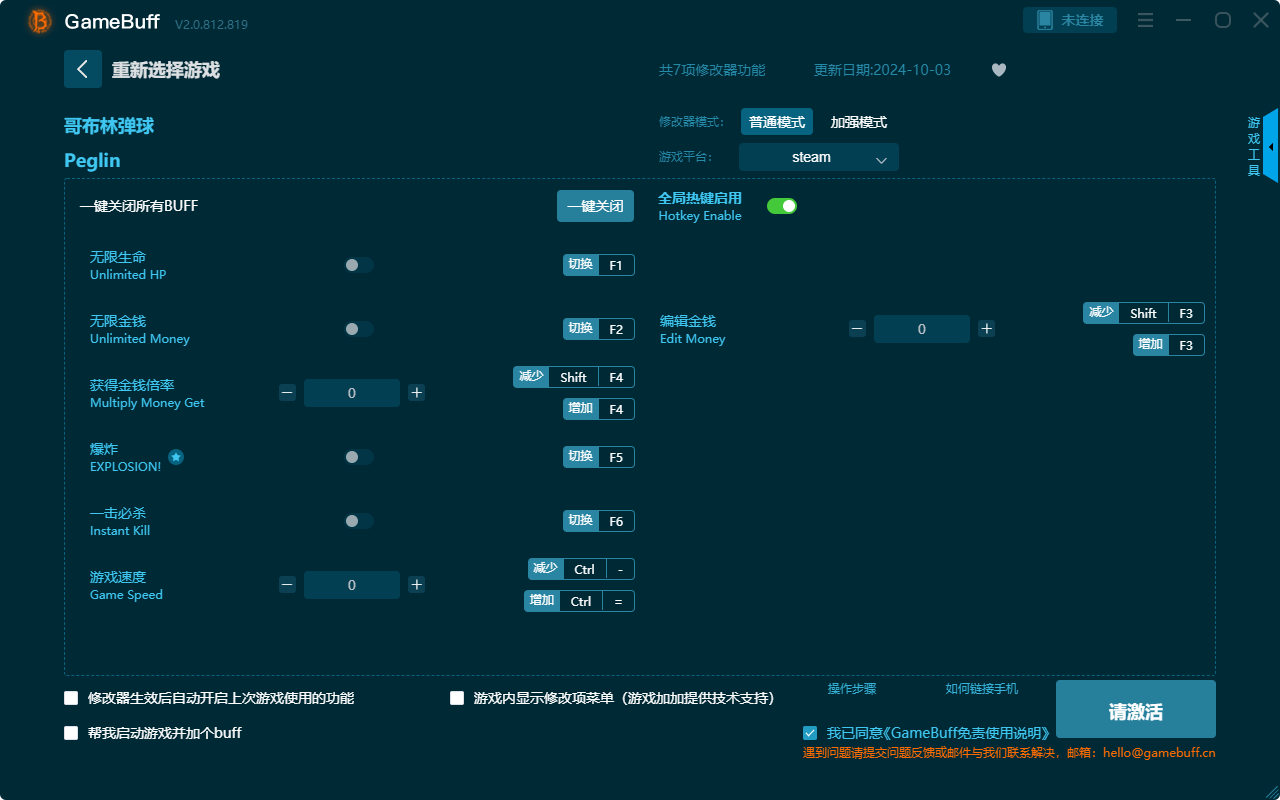Select the 普通模式 mode tab

[x=777, y=121]
